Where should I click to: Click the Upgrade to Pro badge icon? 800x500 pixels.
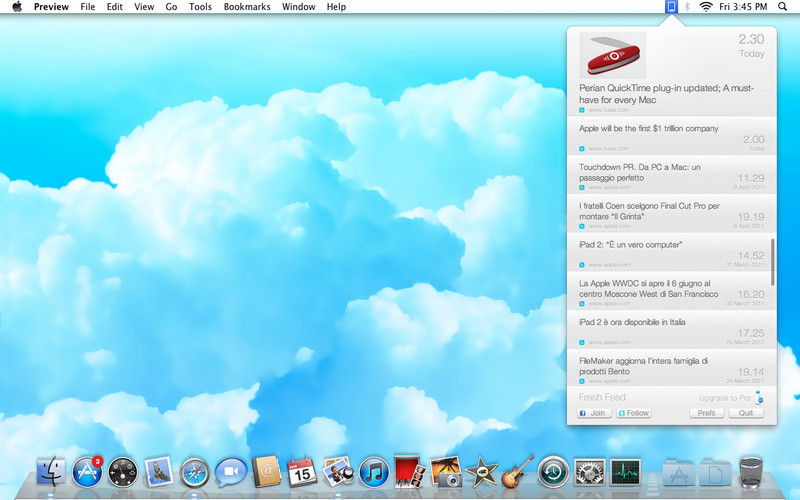click(x=759, y=397)
